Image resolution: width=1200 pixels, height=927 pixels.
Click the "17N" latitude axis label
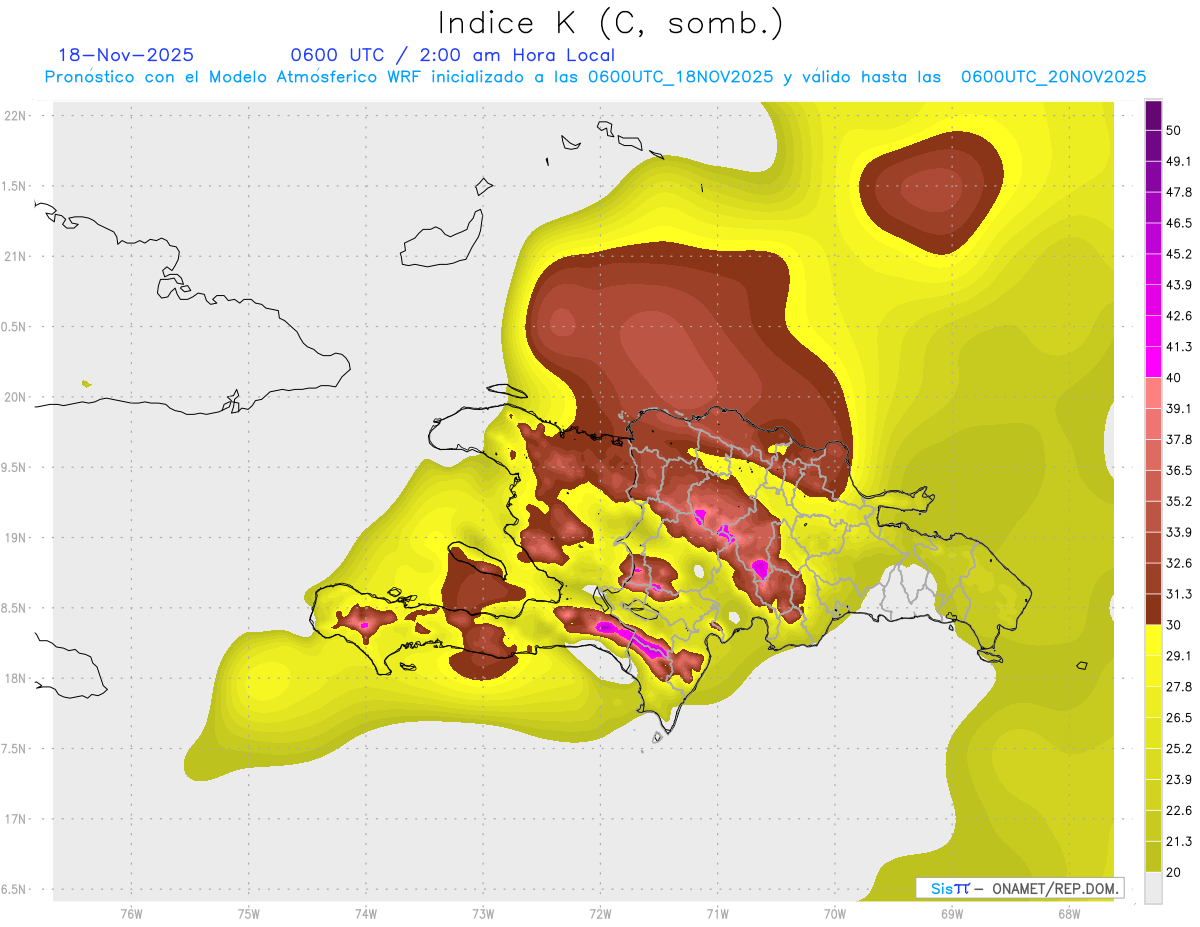15,819
